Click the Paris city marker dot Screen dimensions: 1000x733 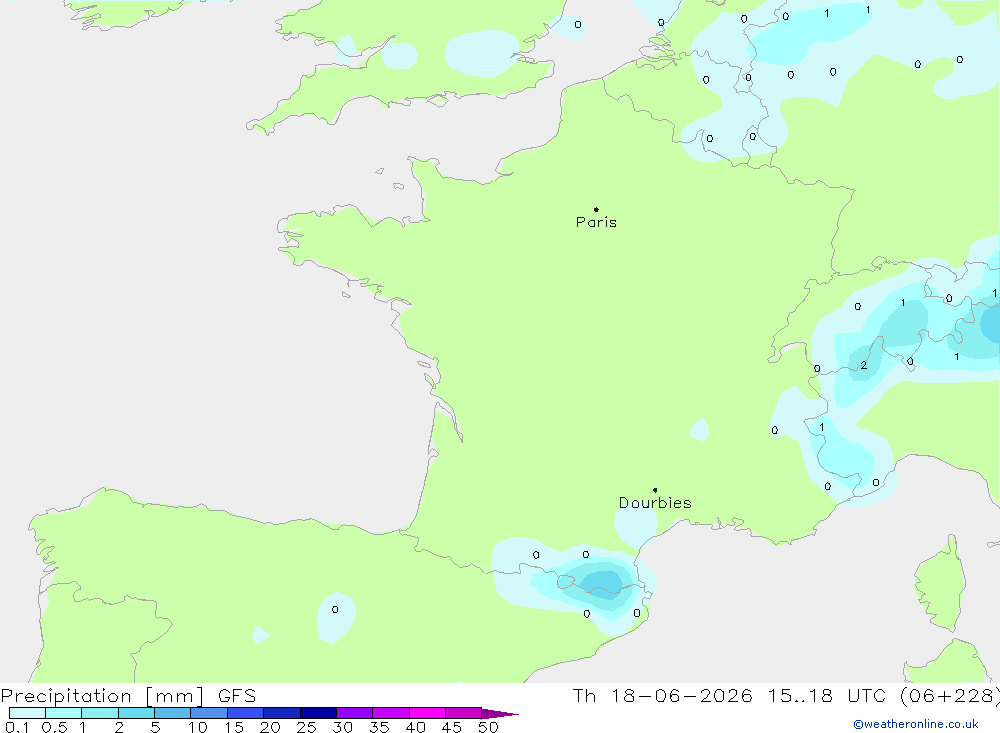click(596, 209)
